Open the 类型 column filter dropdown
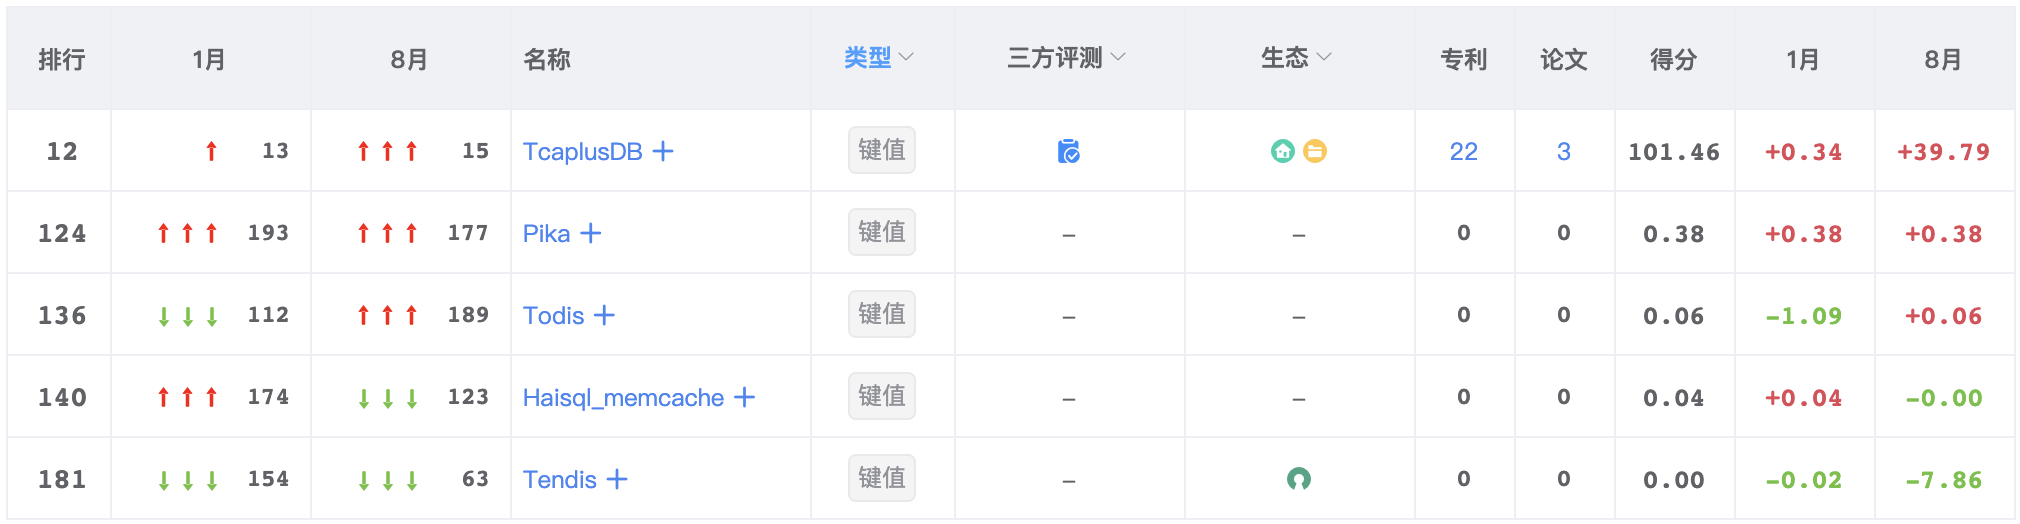 click(x=879, y=58)
